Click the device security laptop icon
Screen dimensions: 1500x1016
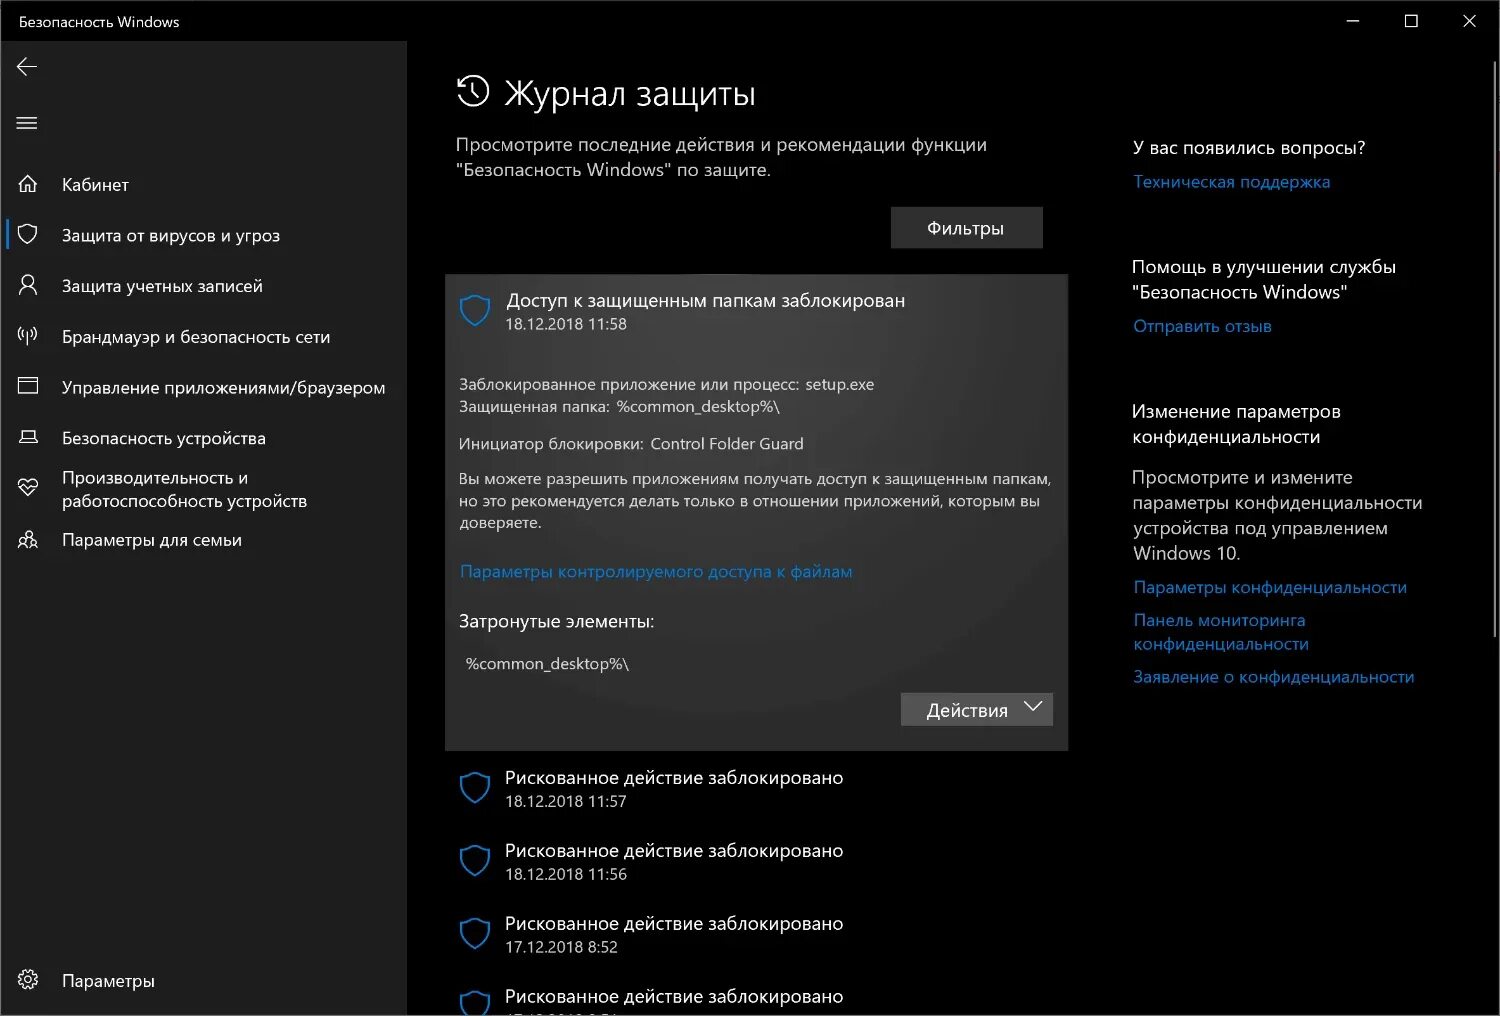(28, 437)
